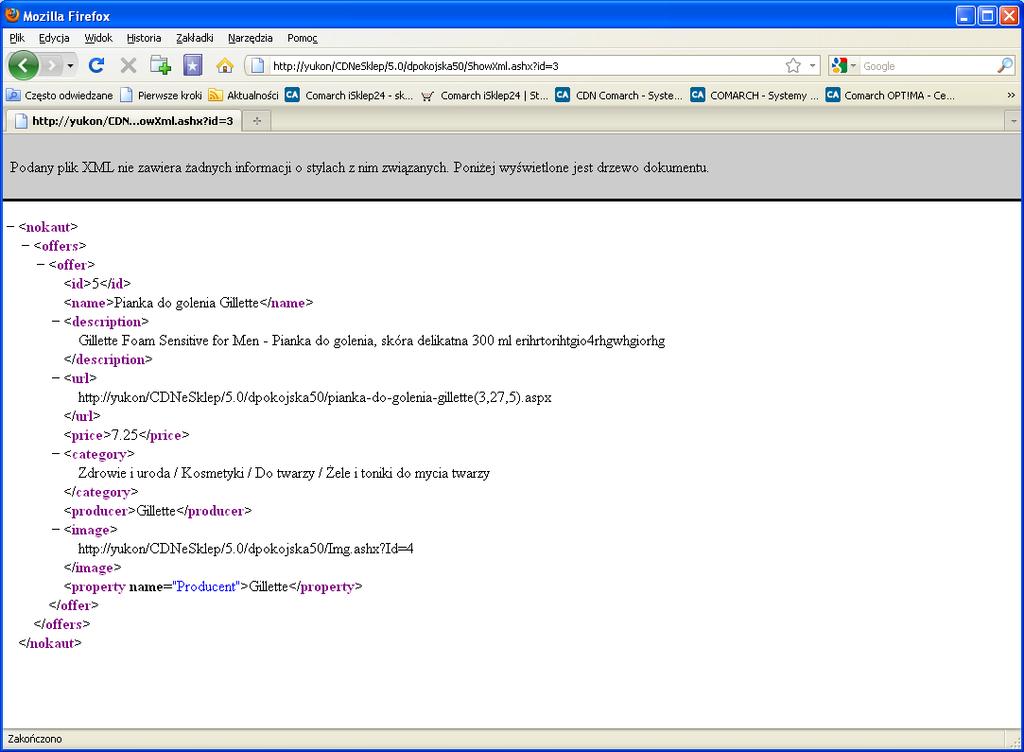
Task: Click the forward navigation arrow
Action: coord(52,65)
